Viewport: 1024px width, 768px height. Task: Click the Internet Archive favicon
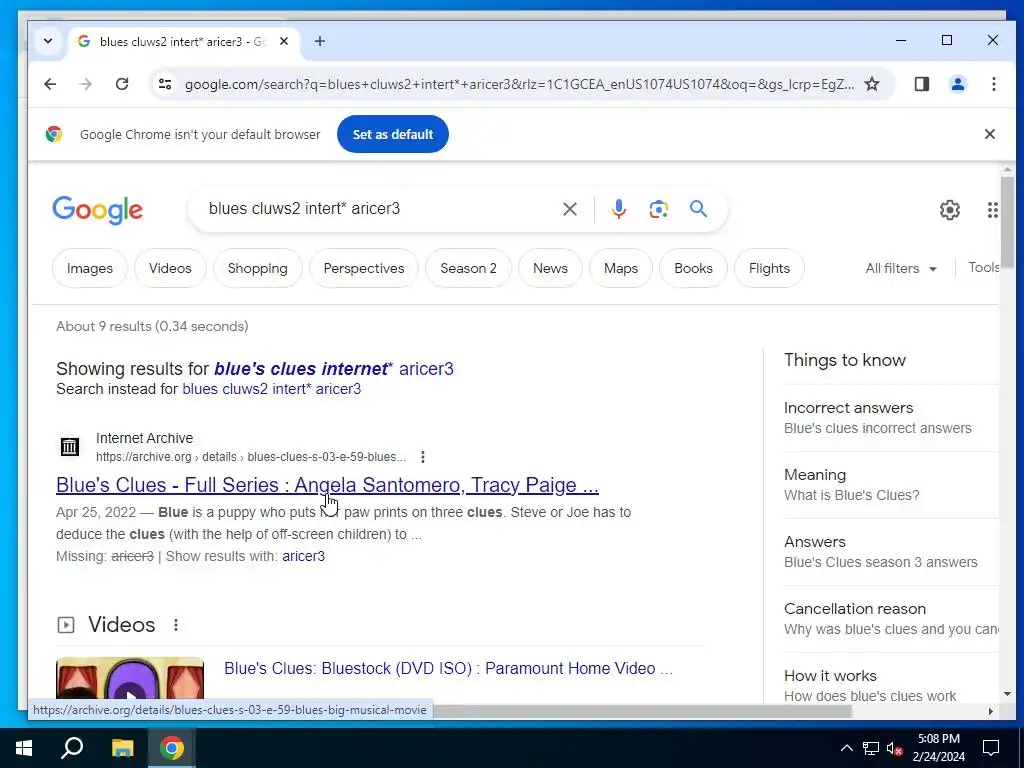(70, 447)
